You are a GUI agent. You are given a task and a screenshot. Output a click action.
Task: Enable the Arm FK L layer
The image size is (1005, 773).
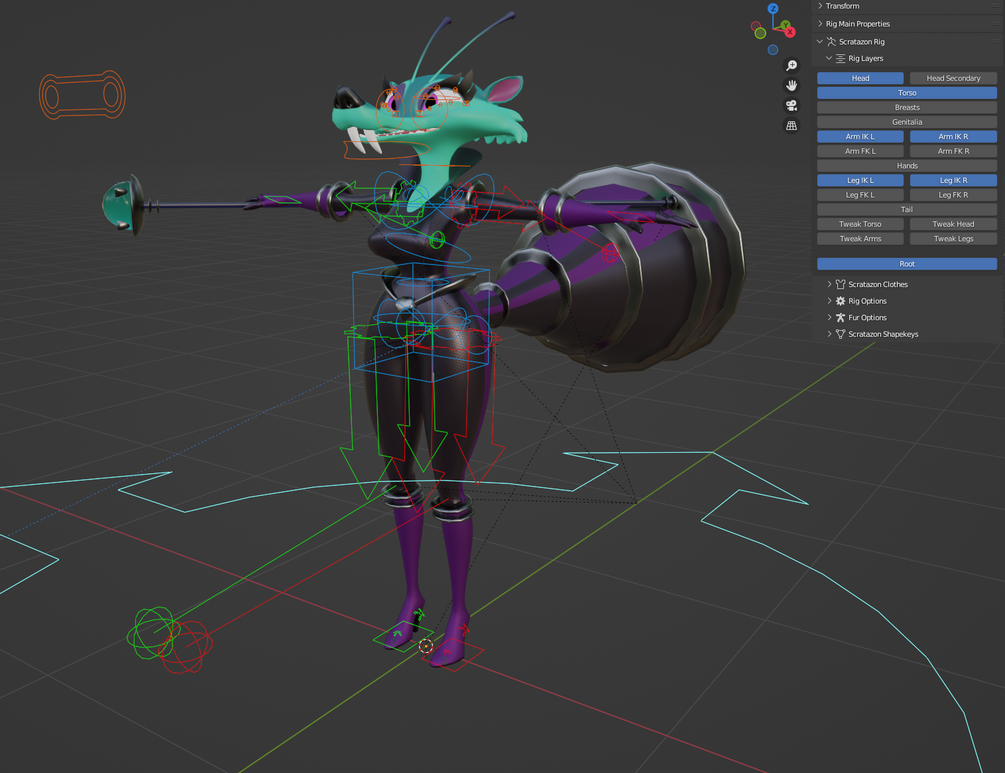point(860,151)
